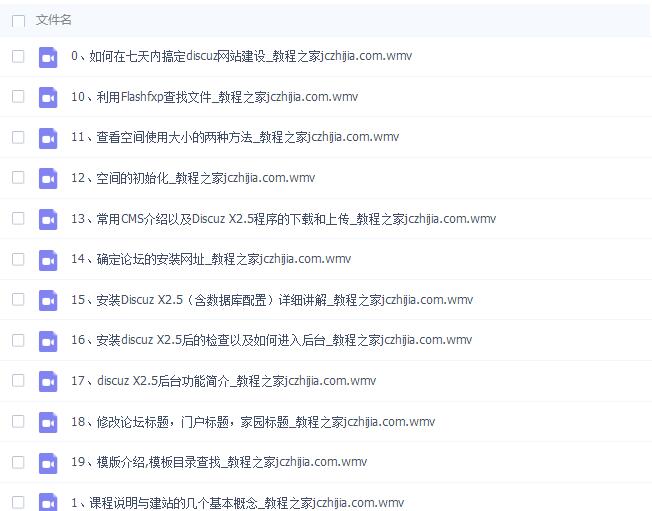Image resolution: width=652 pixels, height=511 pixels.
Task: Open file 15、安装Discuz X2.5（含数据库配置）详细讲解
Action: point(272,299)
